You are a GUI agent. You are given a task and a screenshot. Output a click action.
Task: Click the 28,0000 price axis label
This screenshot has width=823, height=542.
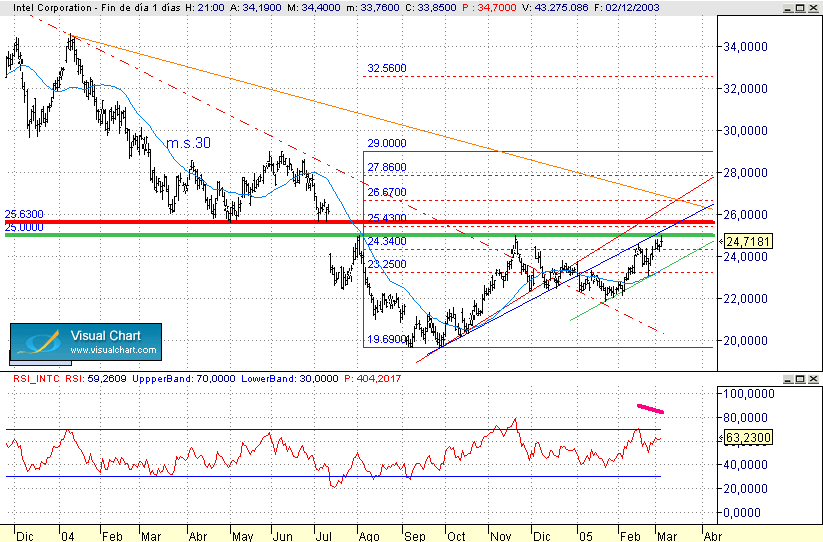(745, 173)
